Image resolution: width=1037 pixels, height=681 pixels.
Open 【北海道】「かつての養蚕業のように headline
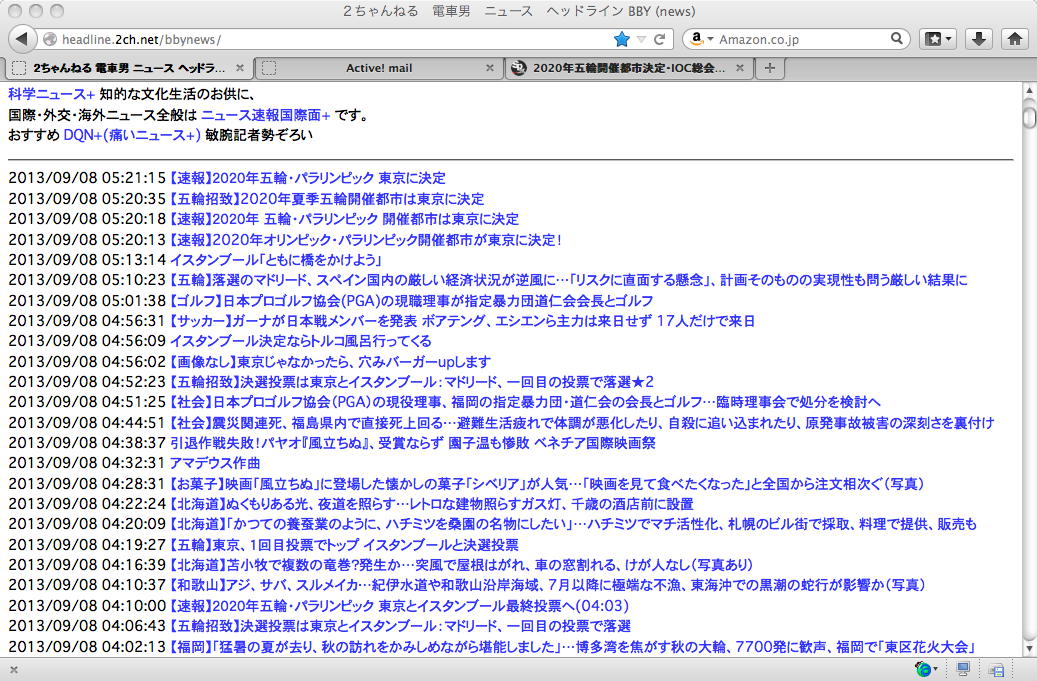coord(573,524)
